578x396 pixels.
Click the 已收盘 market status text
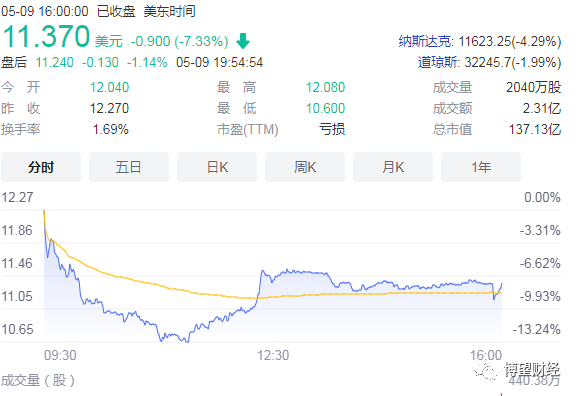point(116,11)
